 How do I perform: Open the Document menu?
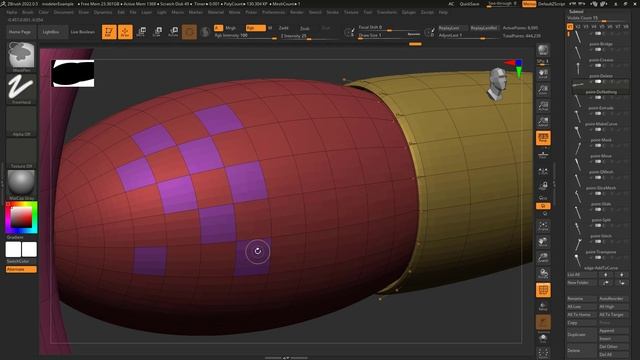(x=64, y=12)
